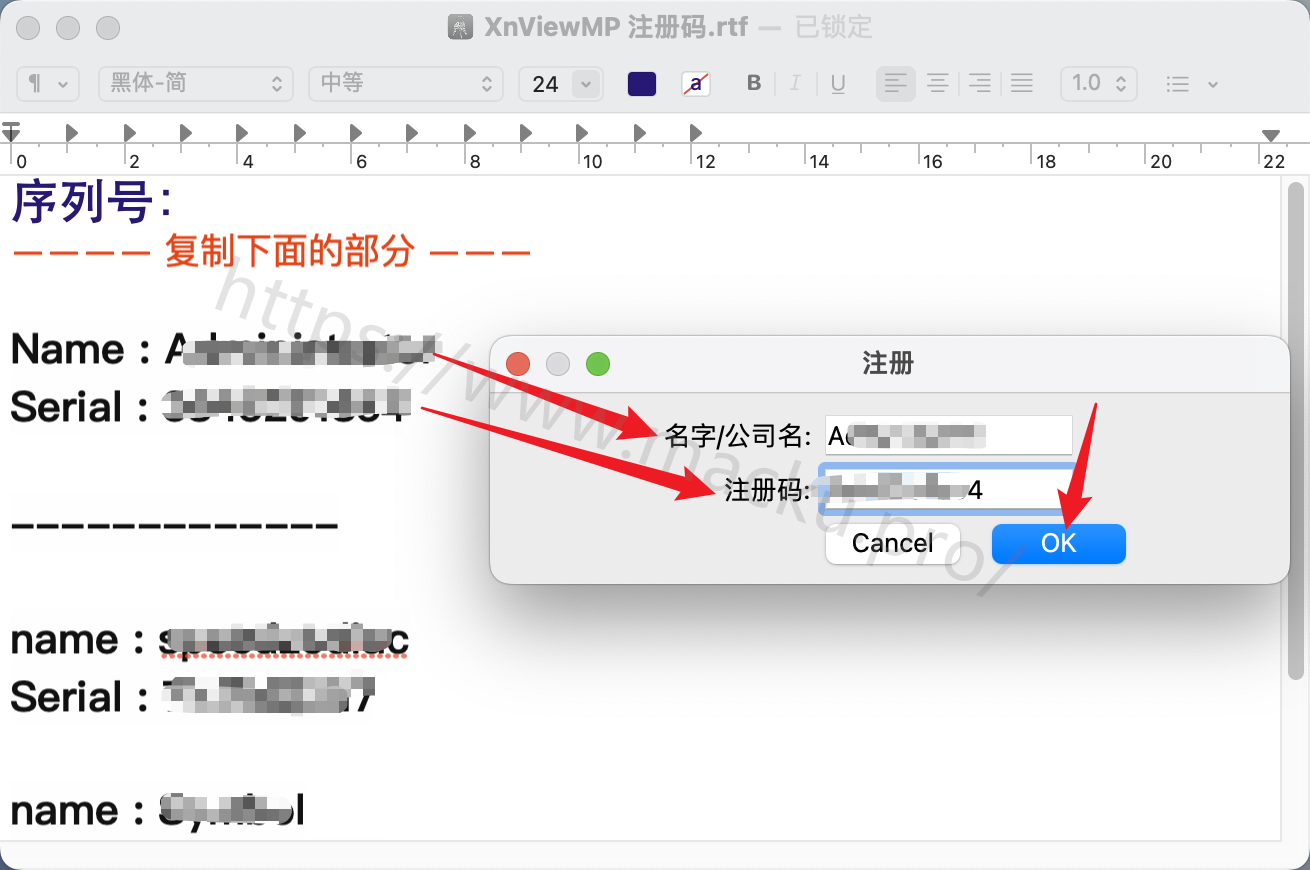This screenshot has height=870, width=1310.
Task: Click the tab stop at ruler position 12
Action: tap(696, 132)
